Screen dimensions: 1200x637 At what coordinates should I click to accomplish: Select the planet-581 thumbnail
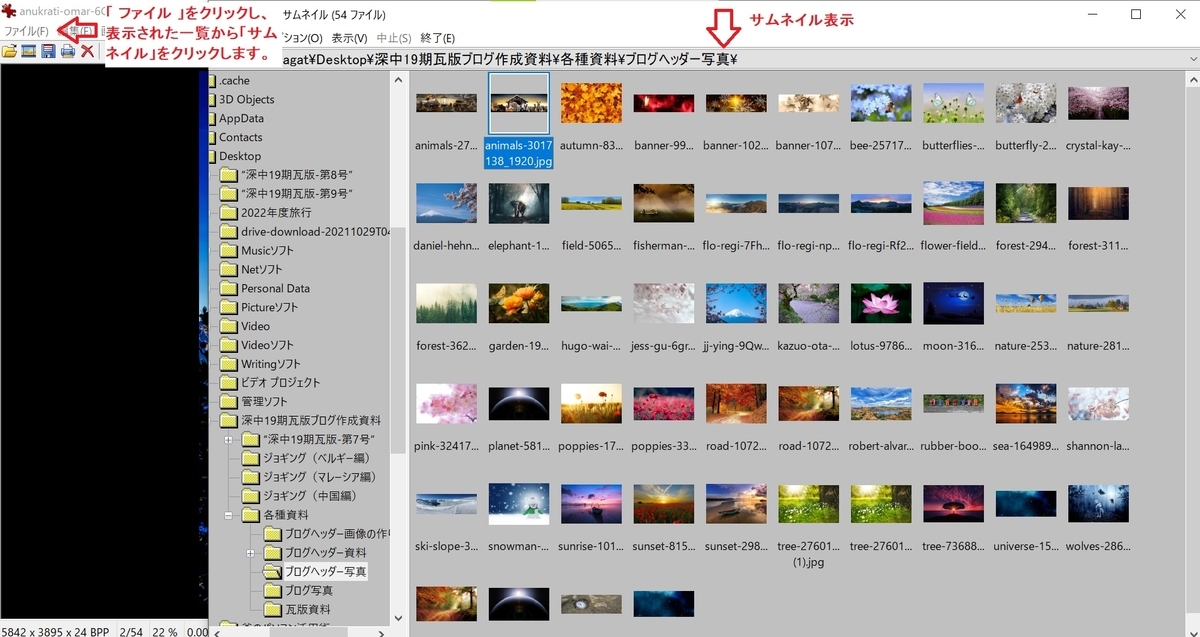pyautogui.click(x=518, y=404)
